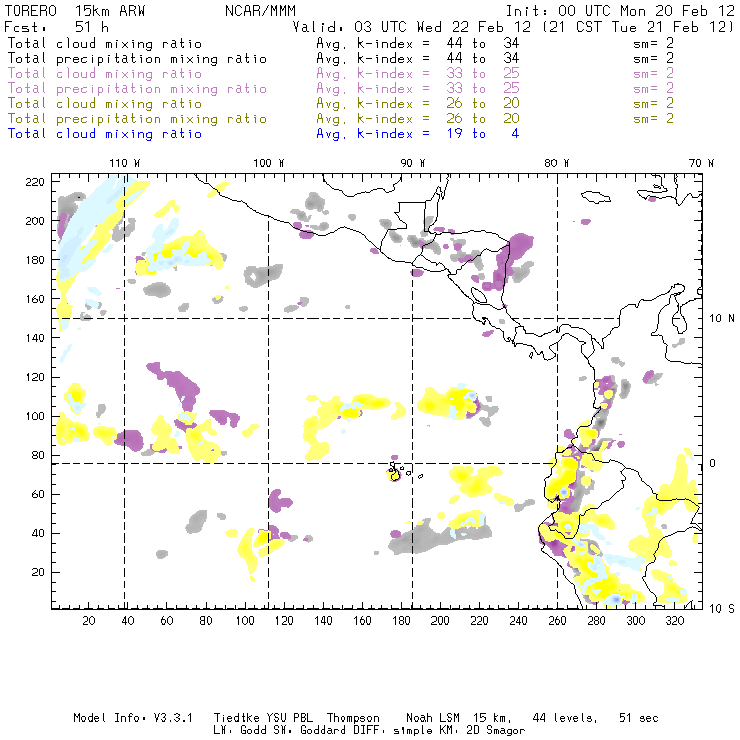
Task: Select the purple "Total cloud mixing ratio" legend line
Action: pos(105,74)
